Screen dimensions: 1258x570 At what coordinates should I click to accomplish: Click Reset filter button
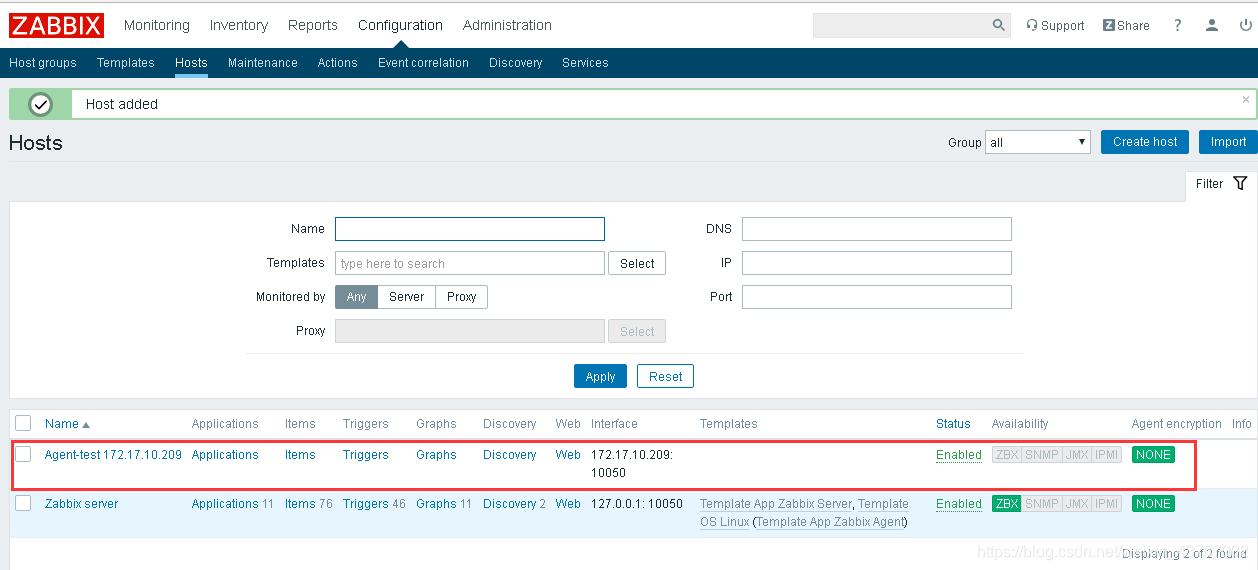point(665,377)
